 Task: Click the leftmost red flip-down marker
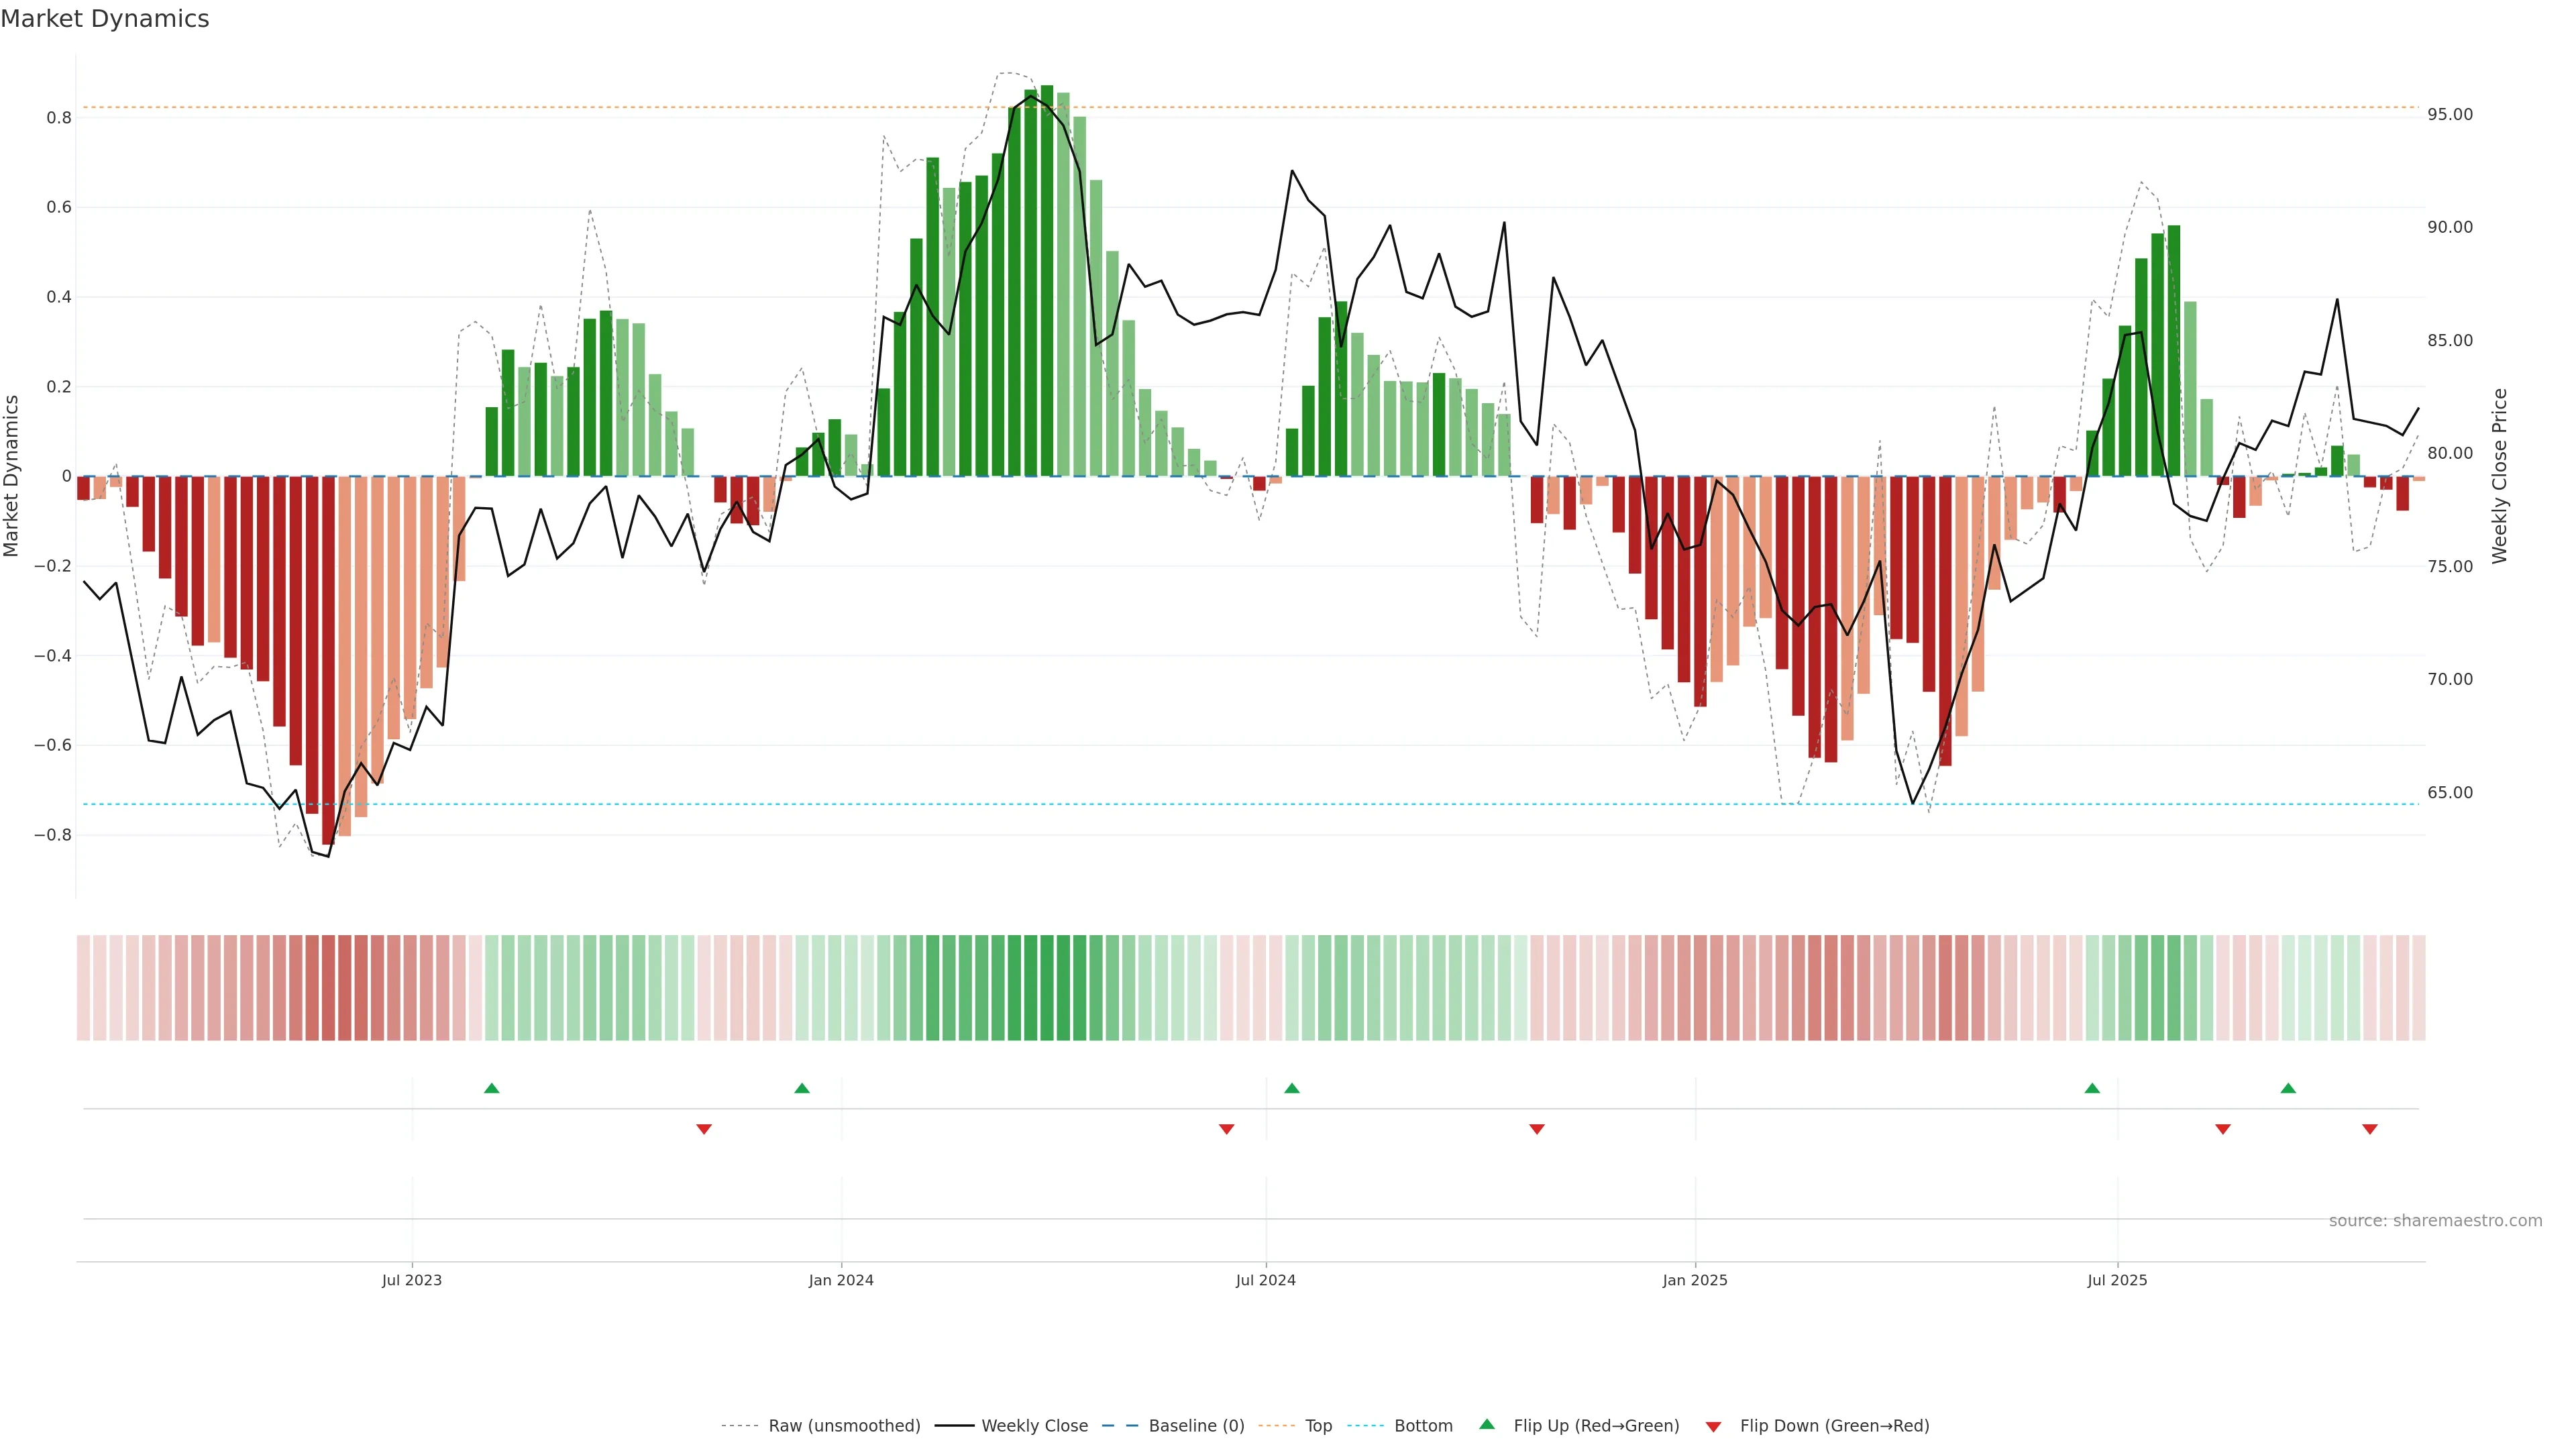tap(703, 1129)
